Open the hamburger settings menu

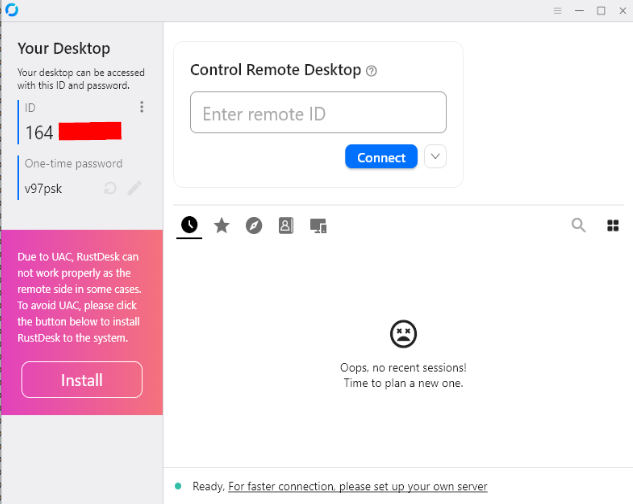pos(558,11)
